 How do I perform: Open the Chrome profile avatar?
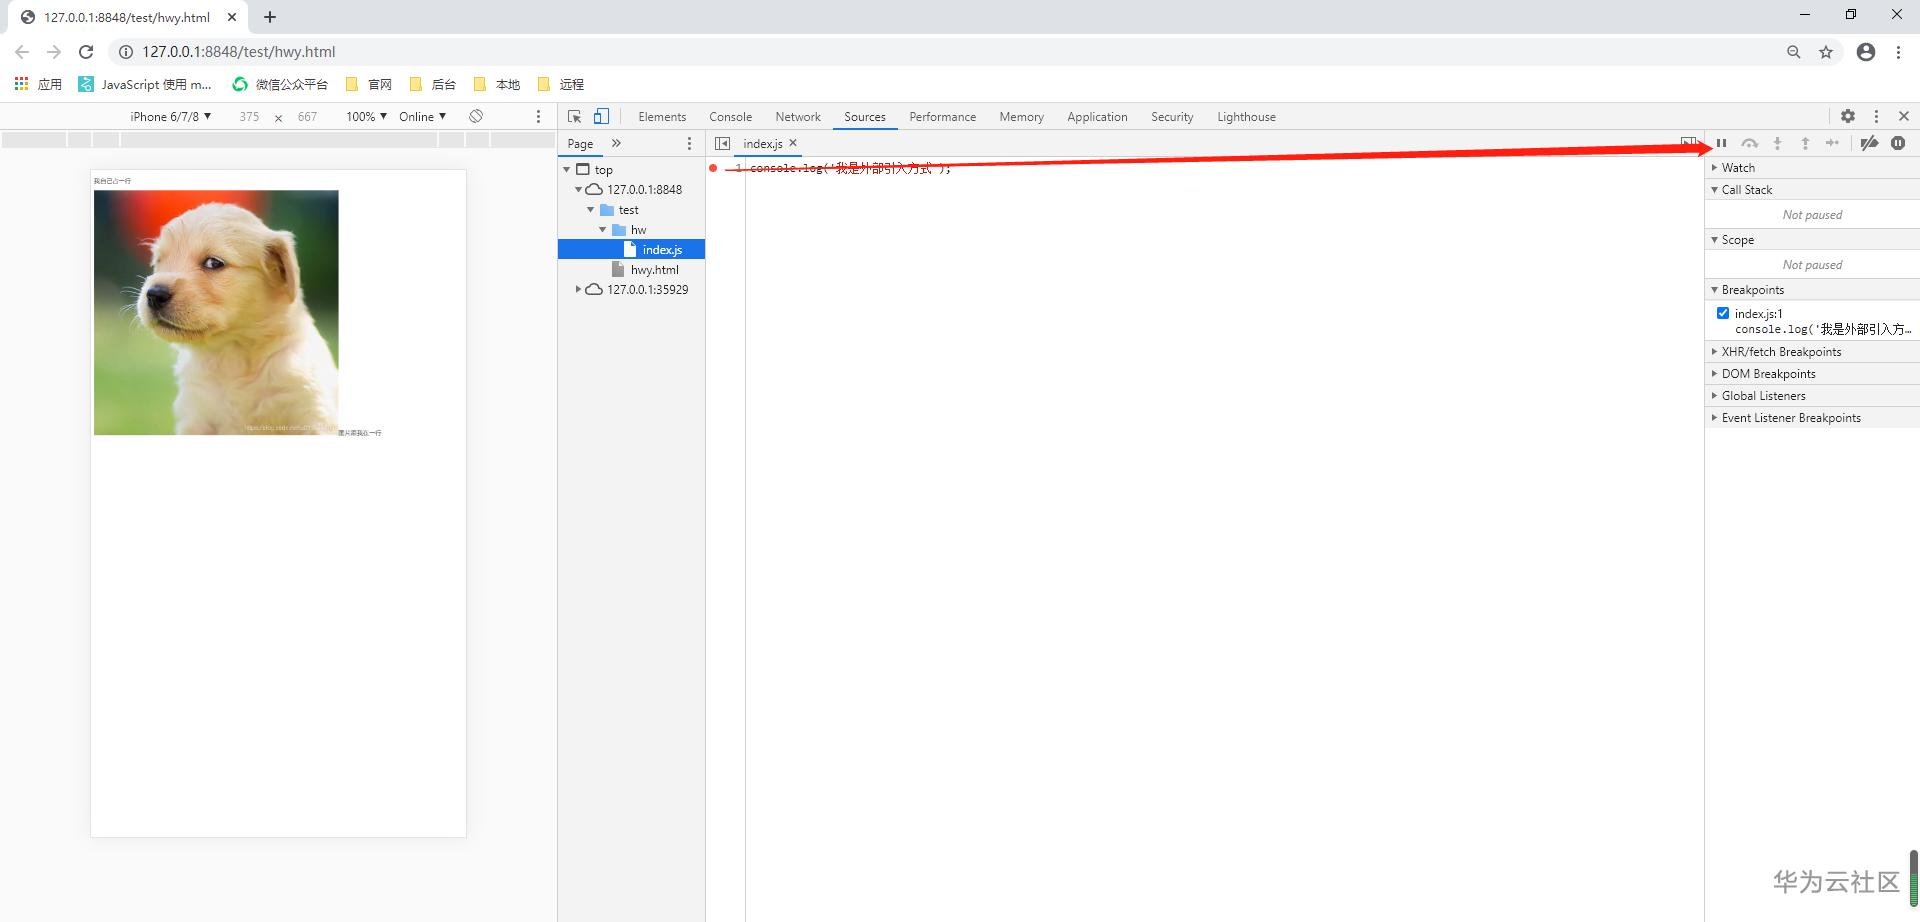(1866, 52)
